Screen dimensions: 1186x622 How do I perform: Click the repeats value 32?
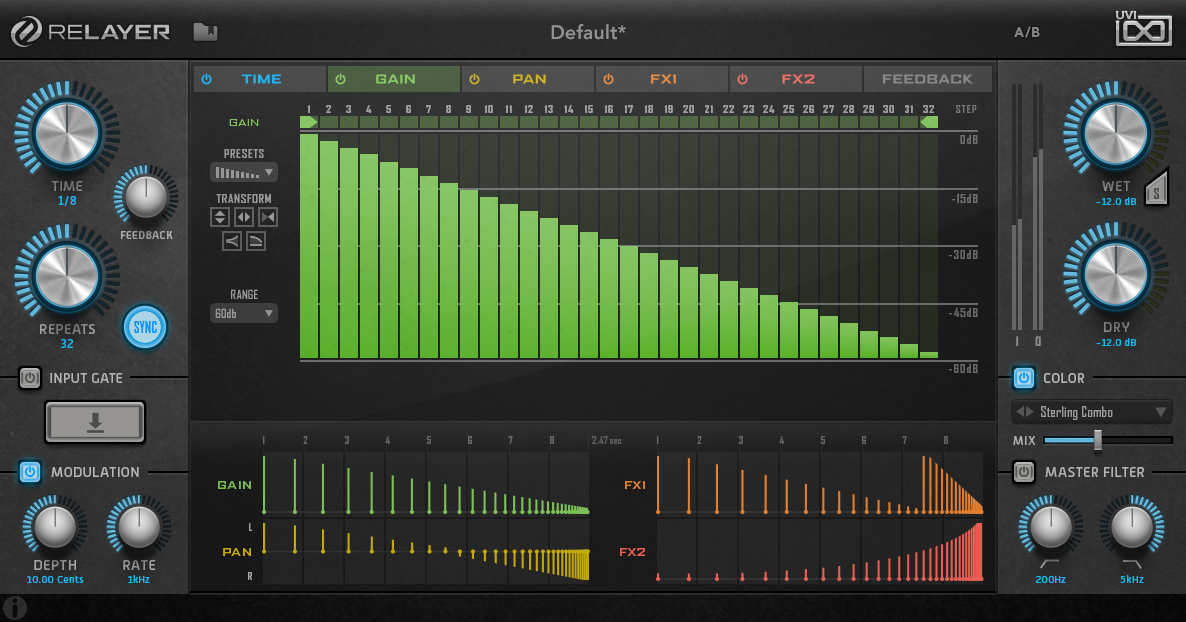coord(67,344)
